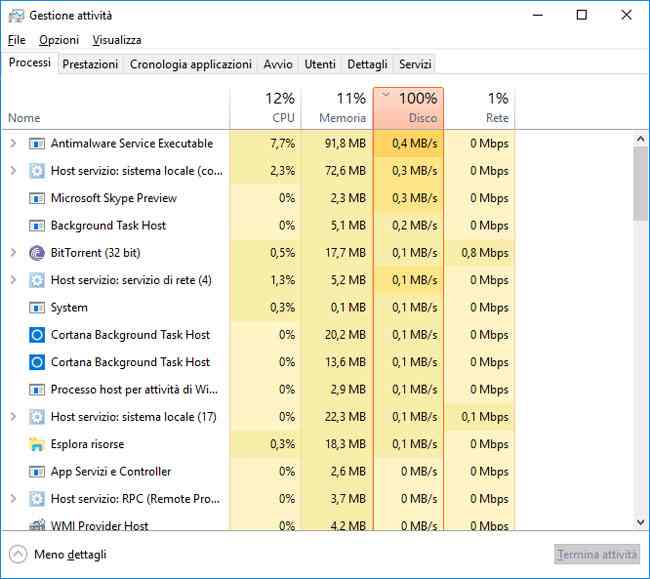
Task: Select the Background Task Host name
Action: 108,225
